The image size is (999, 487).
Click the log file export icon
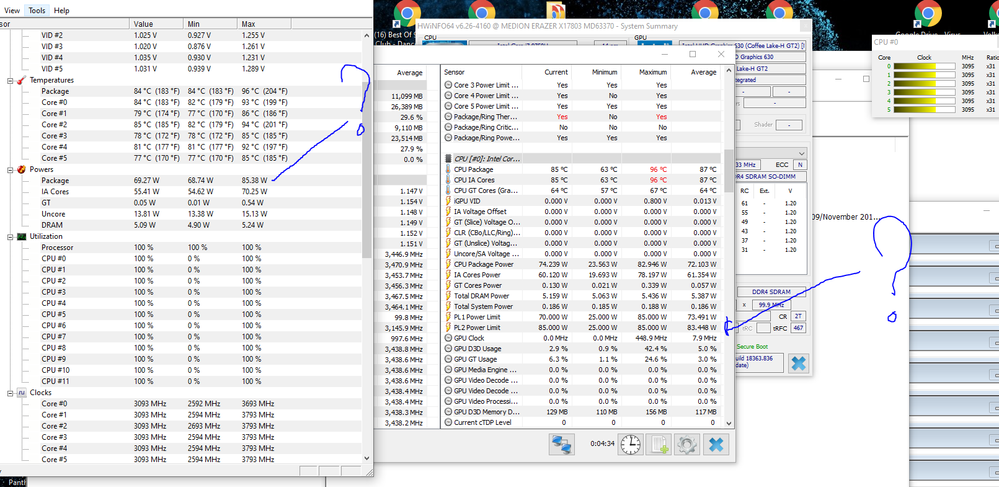point(660,445)
